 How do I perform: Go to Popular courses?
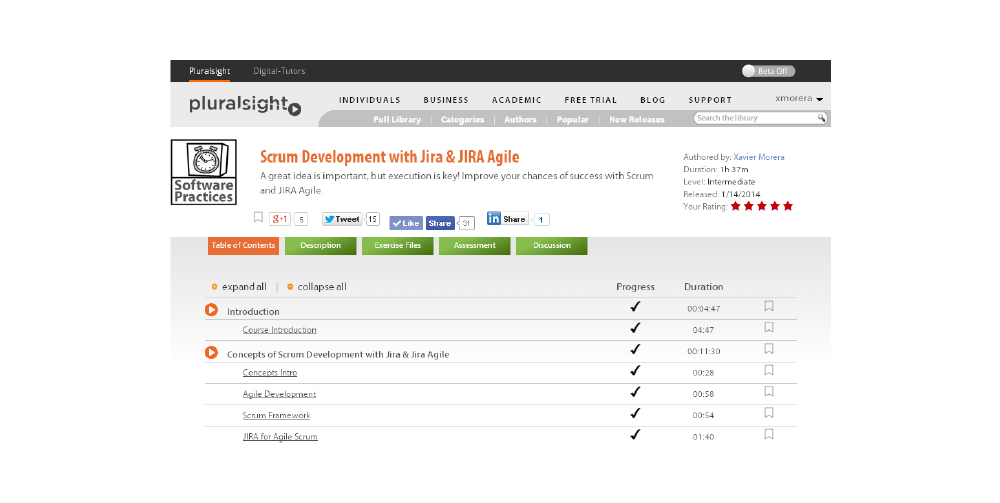click(573, 119)
